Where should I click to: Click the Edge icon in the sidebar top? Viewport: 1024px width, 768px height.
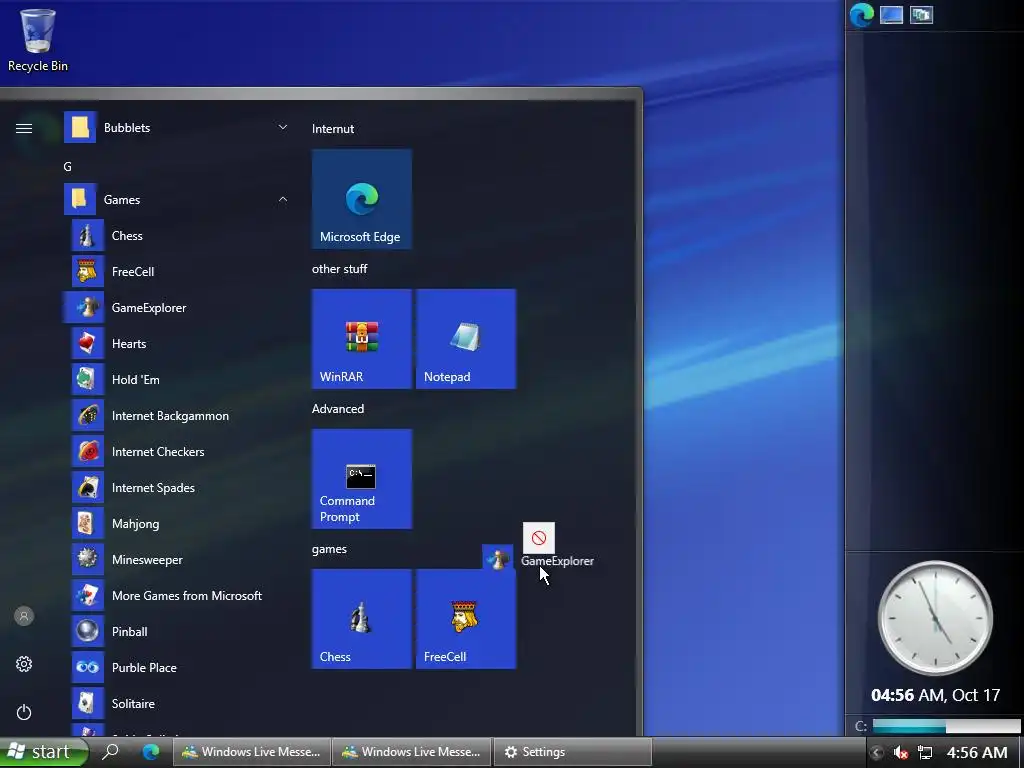(861, 15)
